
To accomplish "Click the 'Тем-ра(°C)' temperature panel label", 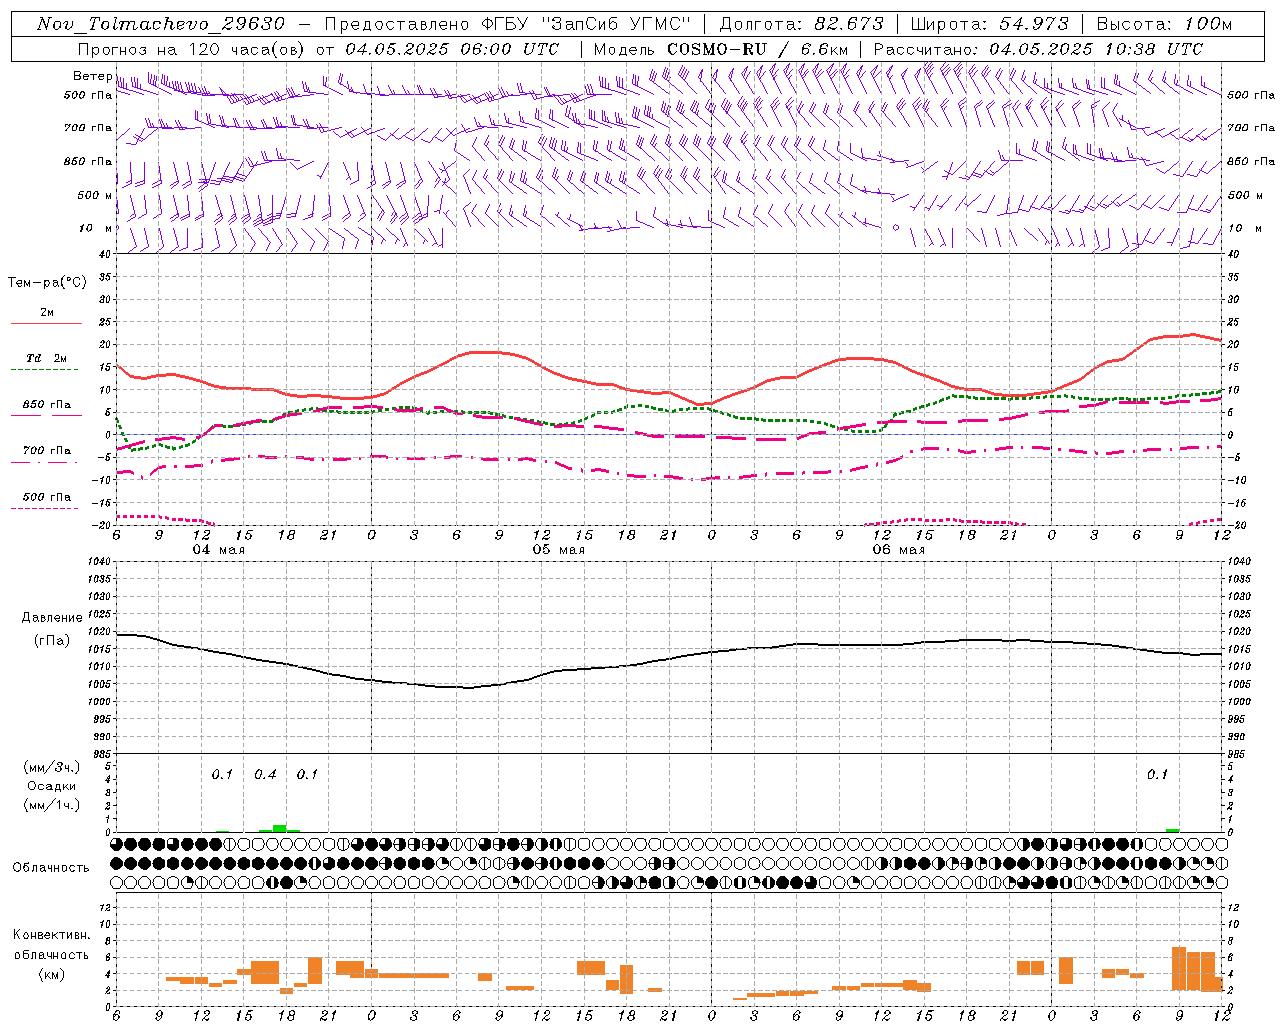I will pyautogui.click(x=47, y=283).
